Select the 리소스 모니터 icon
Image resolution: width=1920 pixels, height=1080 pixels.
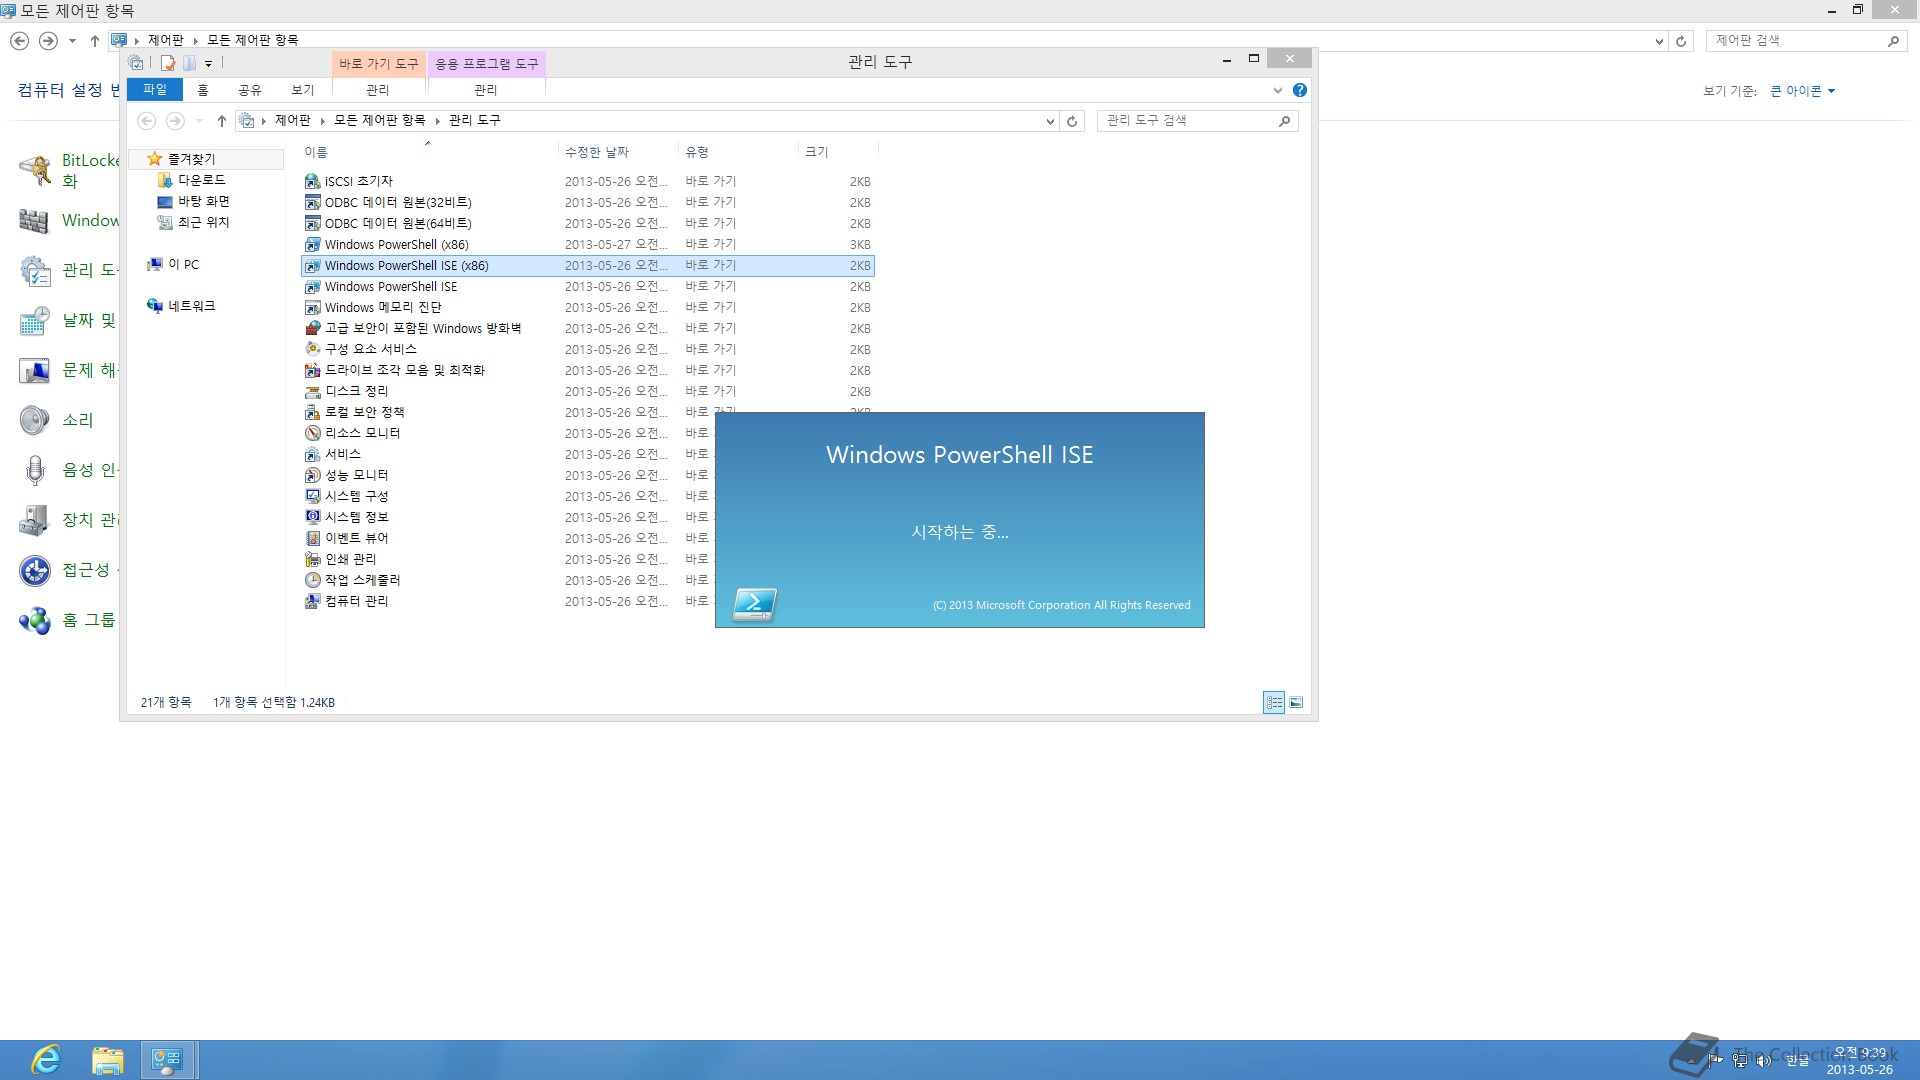tap(313, 434)
